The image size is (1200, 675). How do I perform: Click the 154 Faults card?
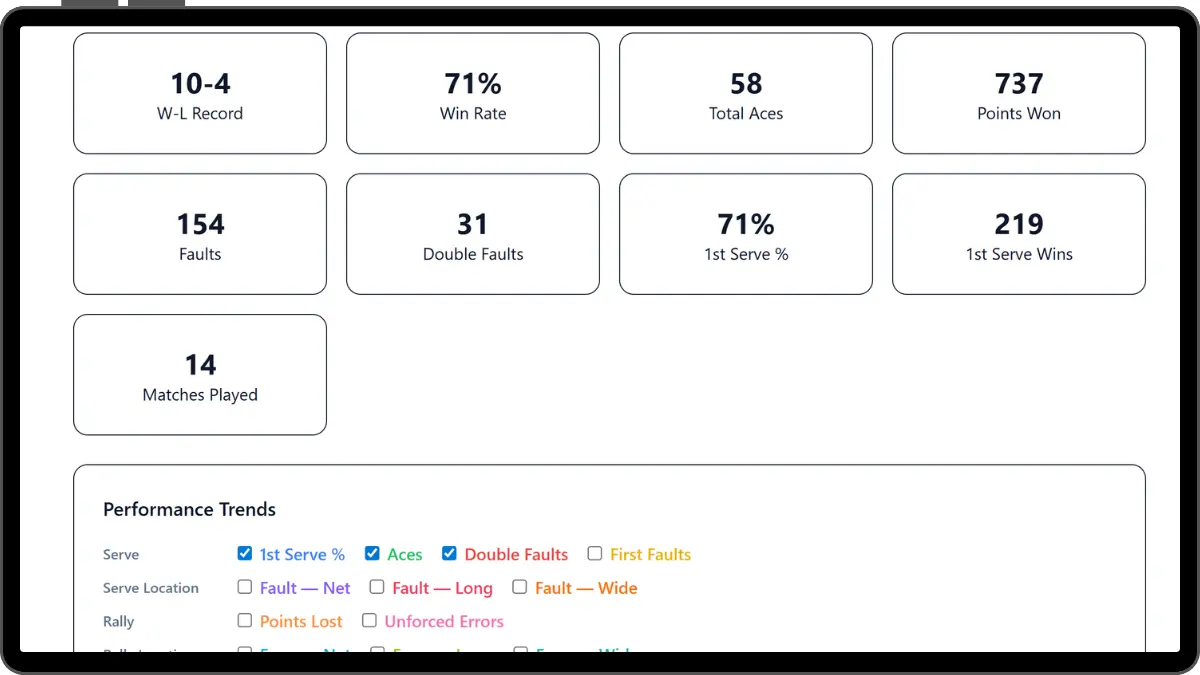tap(199, 234)
